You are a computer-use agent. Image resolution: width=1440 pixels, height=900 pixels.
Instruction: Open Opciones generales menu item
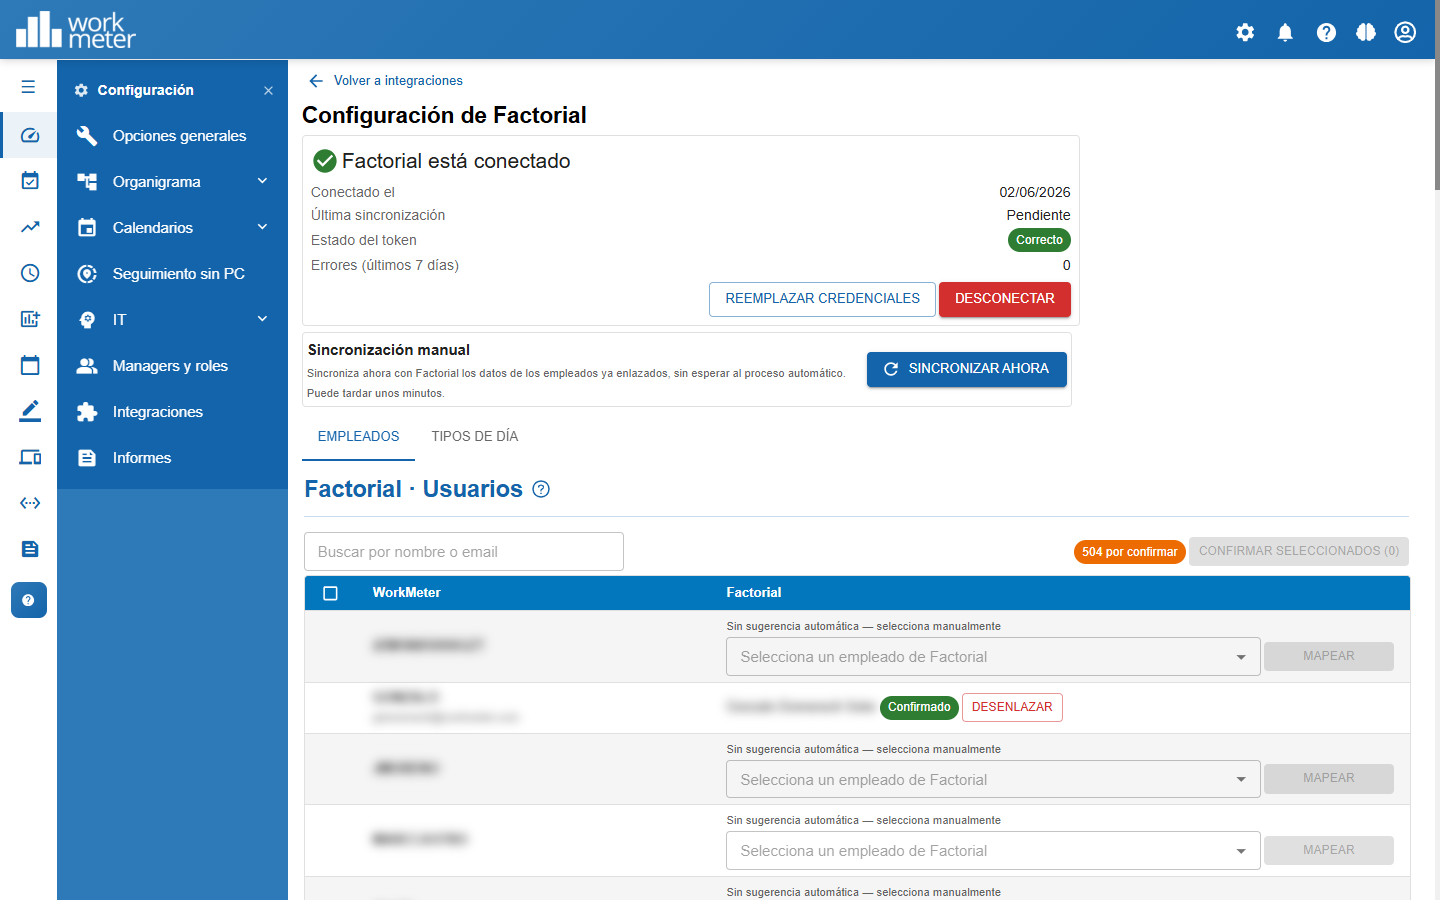[172, 136]
